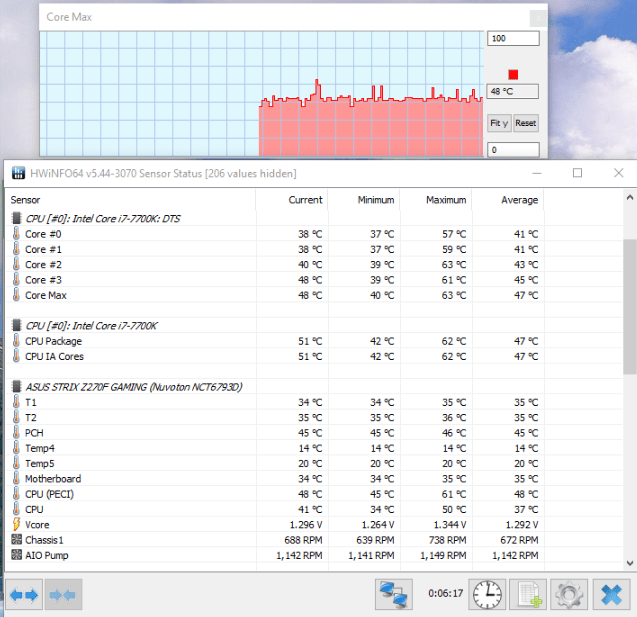Click the ASUS STRIX Z270F chip icon
Screen dimensions: 637x617
coord(17,387)
